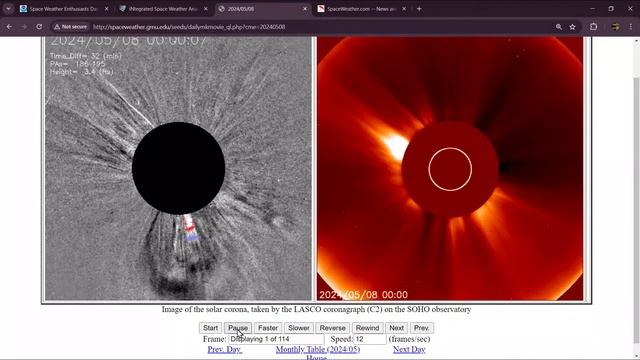640x360 pixels.
Task: Reload the page with the refresh icon
Action: tap(39, 27)
